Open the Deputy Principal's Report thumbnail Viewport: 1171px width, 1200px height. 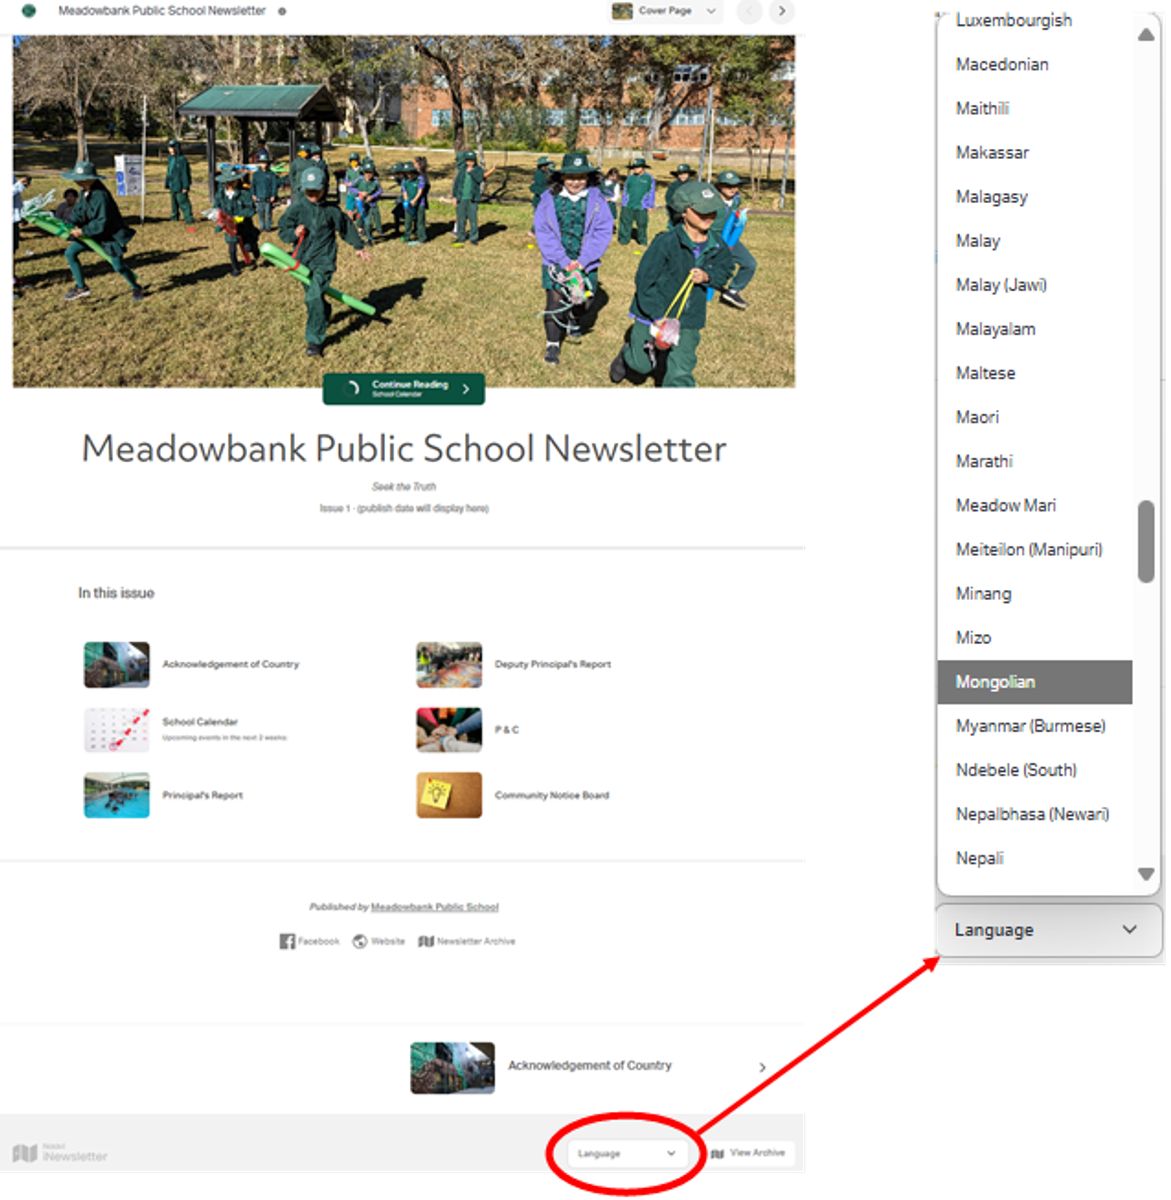coord(449,665)
